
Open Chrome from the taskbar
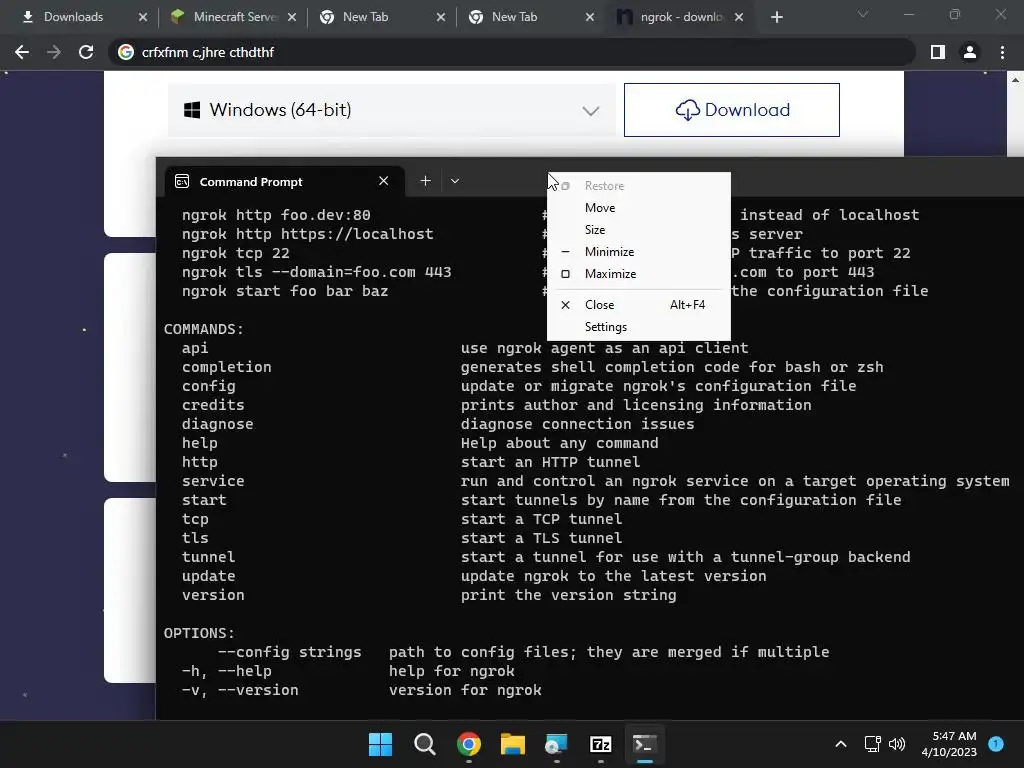click(469, 744)
